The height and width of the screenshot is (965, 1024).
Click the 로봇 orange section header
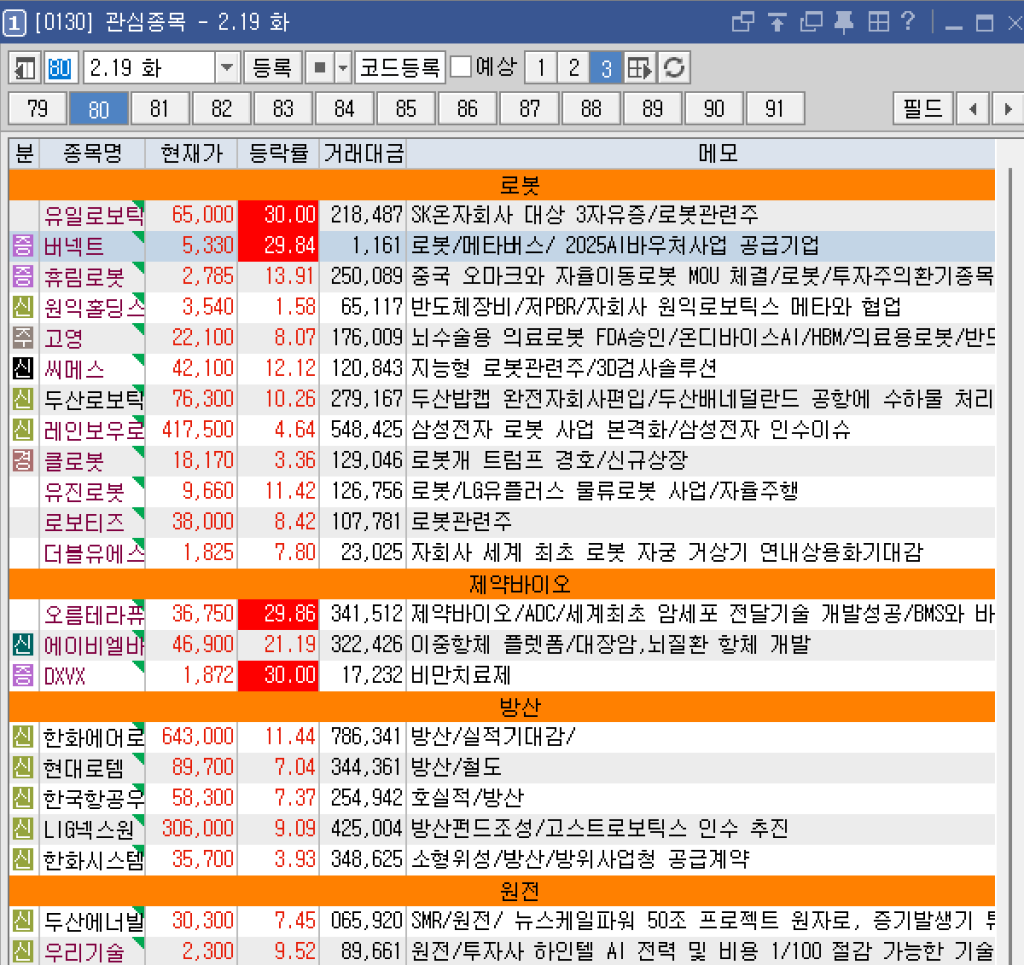[x=502, y=185]
